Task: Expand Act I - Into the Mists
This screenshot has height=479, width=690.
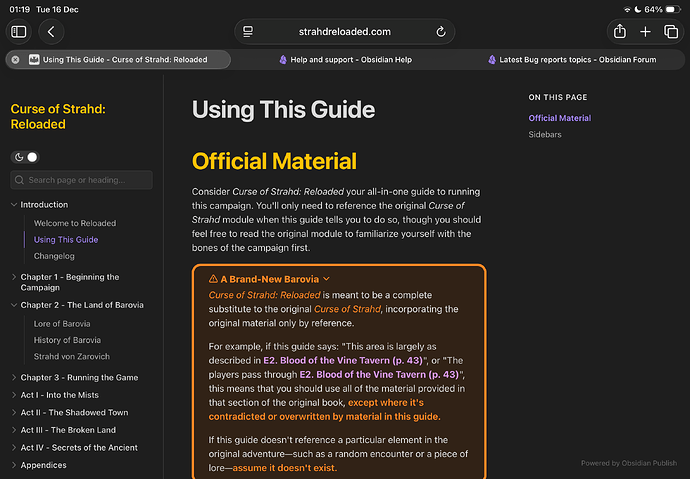Action: 13,395
